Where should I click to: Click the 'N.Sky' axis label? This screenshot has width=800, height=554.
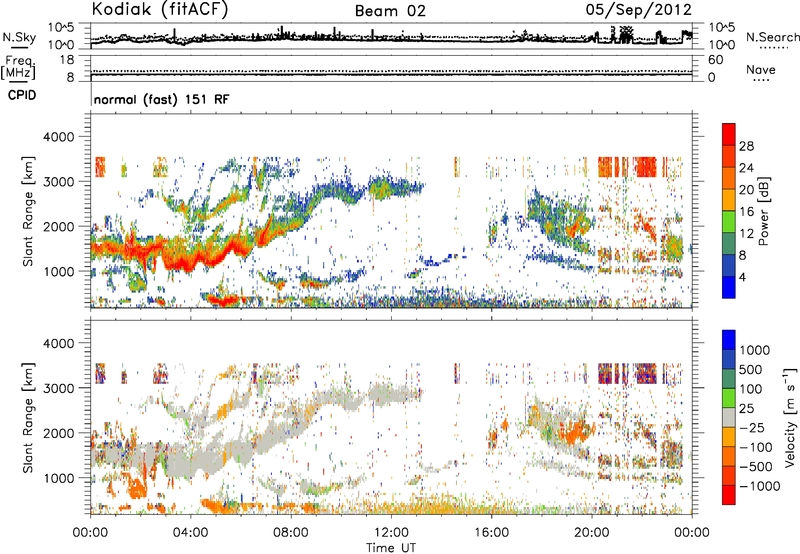pyautogui.click(x=19, y=37)
